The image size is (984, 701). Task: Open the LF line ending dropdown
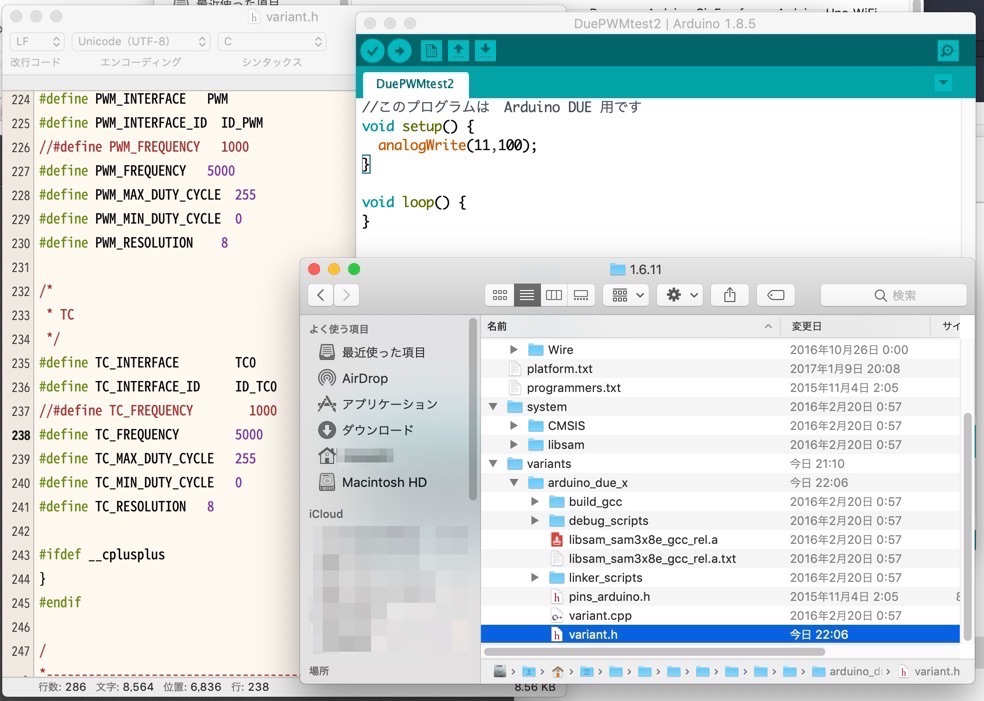[x=36, y=41]
